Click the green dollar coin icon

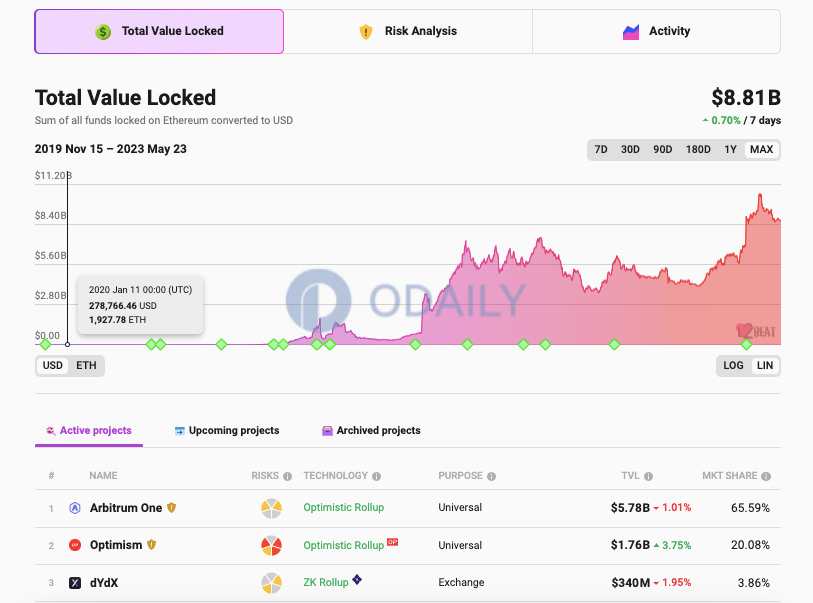pos(103,32)
